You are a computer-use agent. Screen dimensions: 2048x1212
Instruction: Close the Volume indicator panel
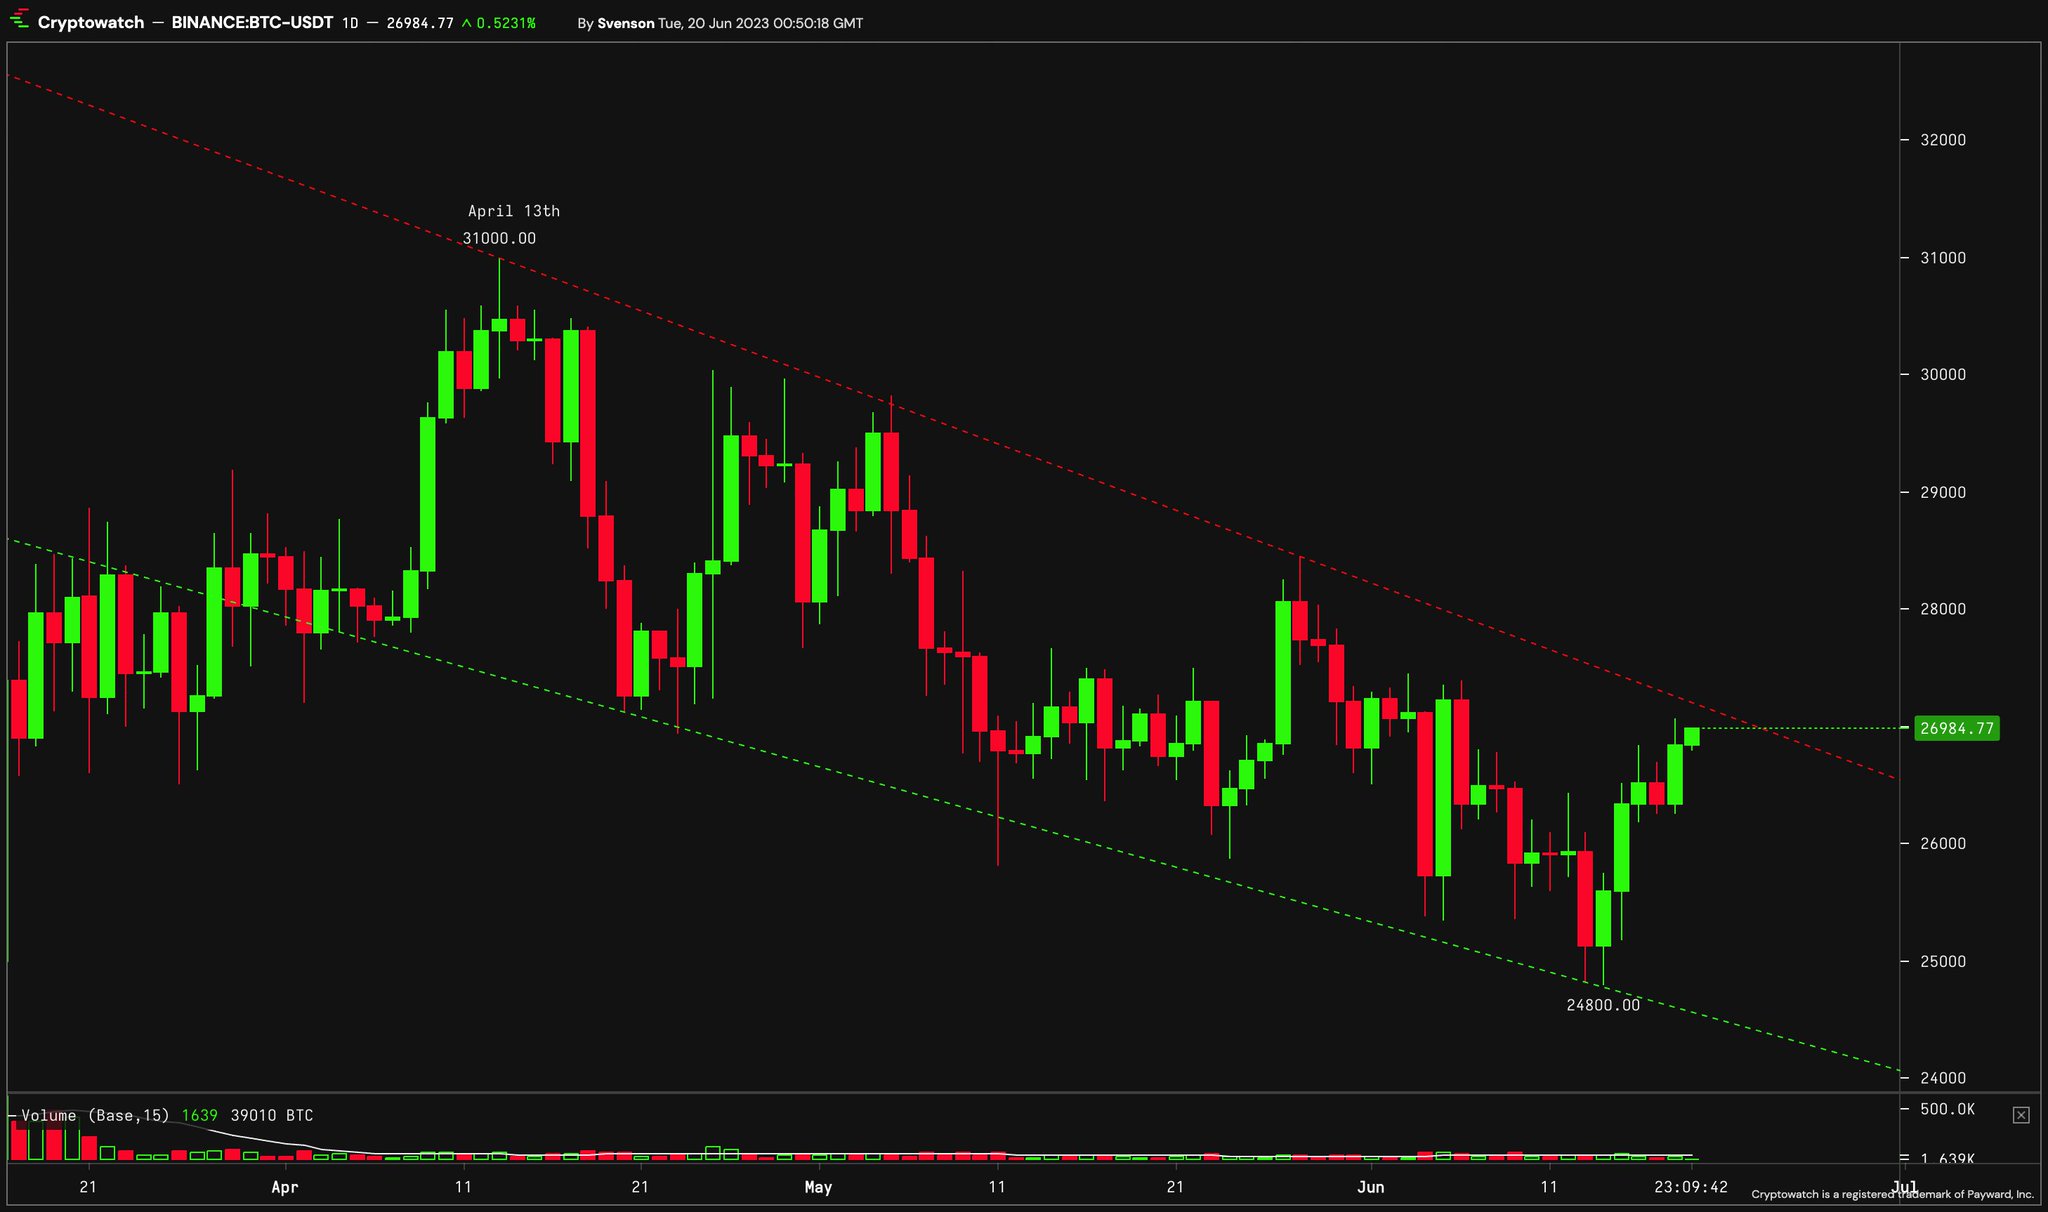[x=2020, y=1115]
